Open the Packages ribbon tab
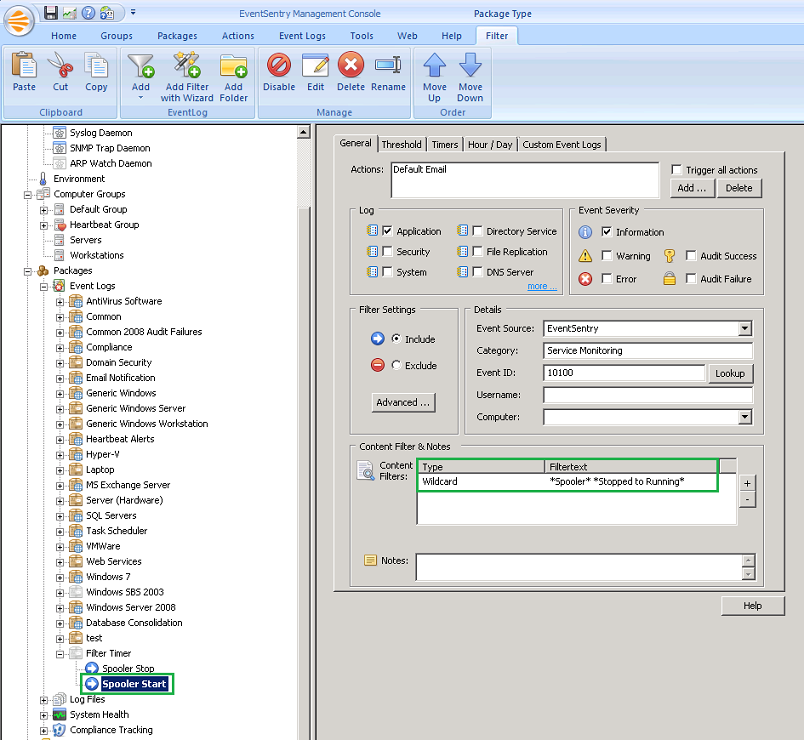 tap(177, 36)
